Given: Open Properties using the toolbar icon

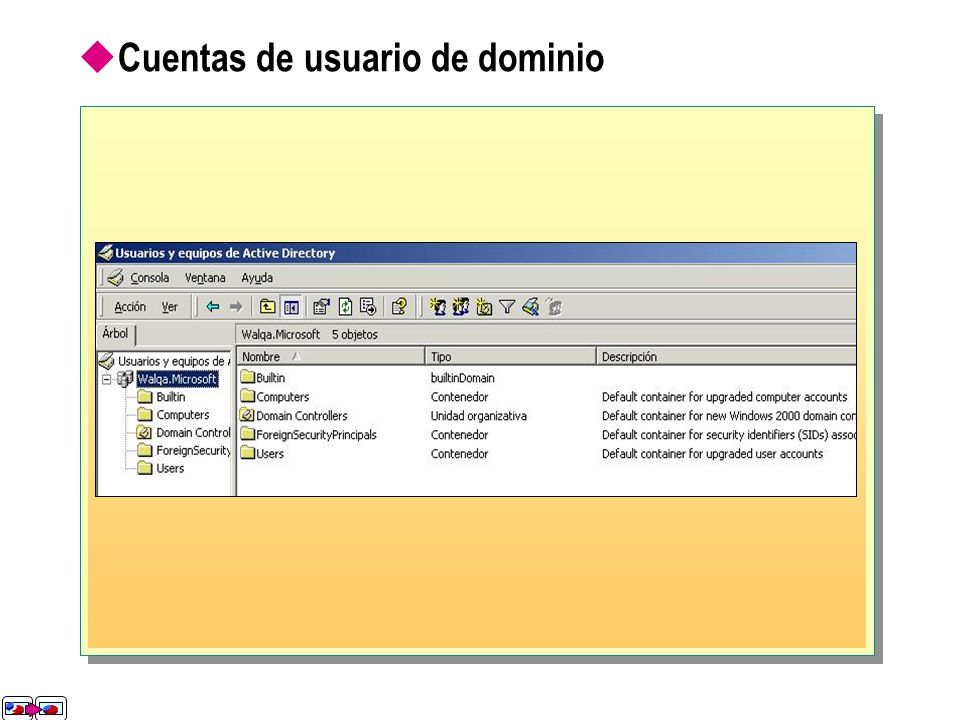Looking at the screenshot, I should [x=321, y=307].
